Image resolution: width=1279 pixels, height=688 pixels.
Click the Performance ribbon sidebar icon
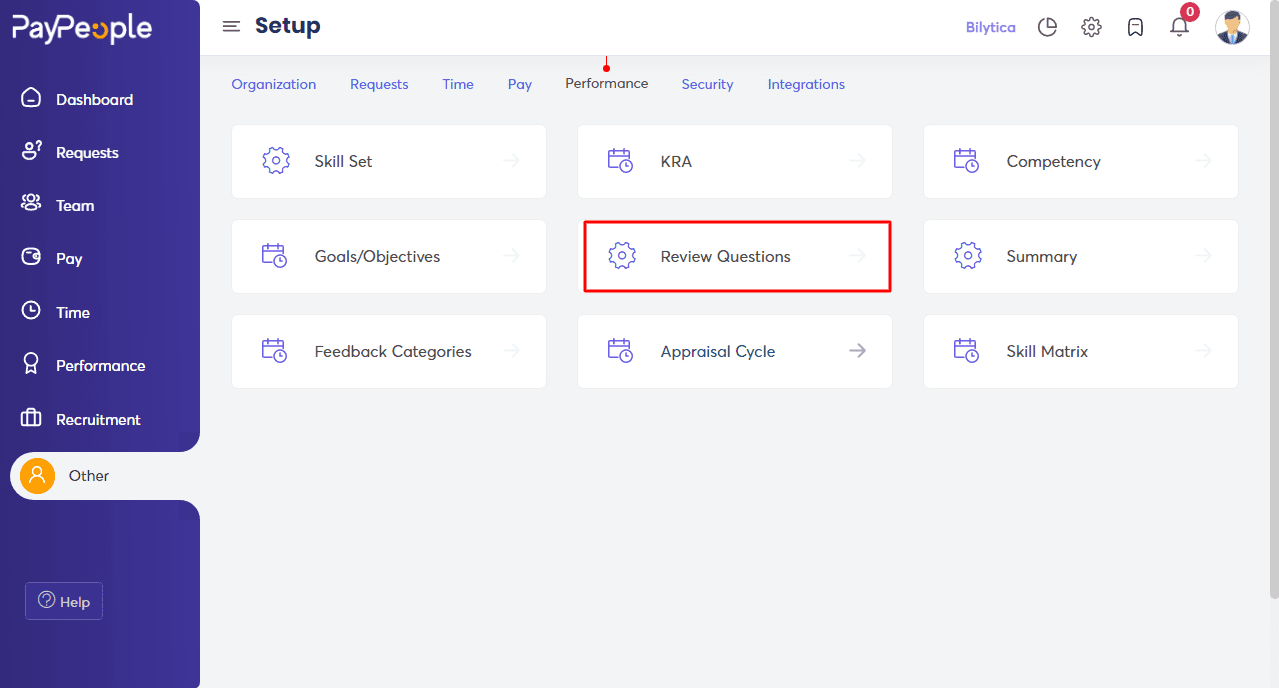pyautogui.click(x=31, y=364)
